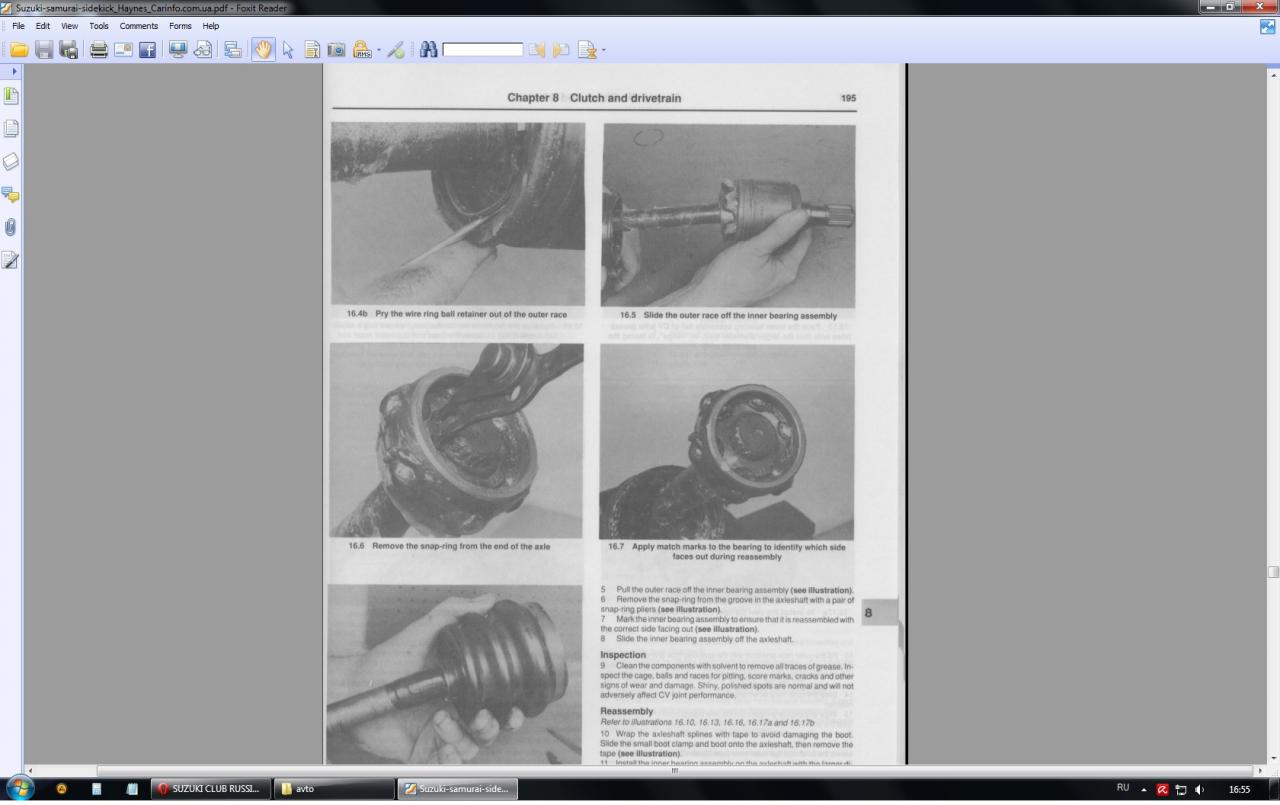
Task: Open the avto folder taskbar button
Action: [333, 789]
